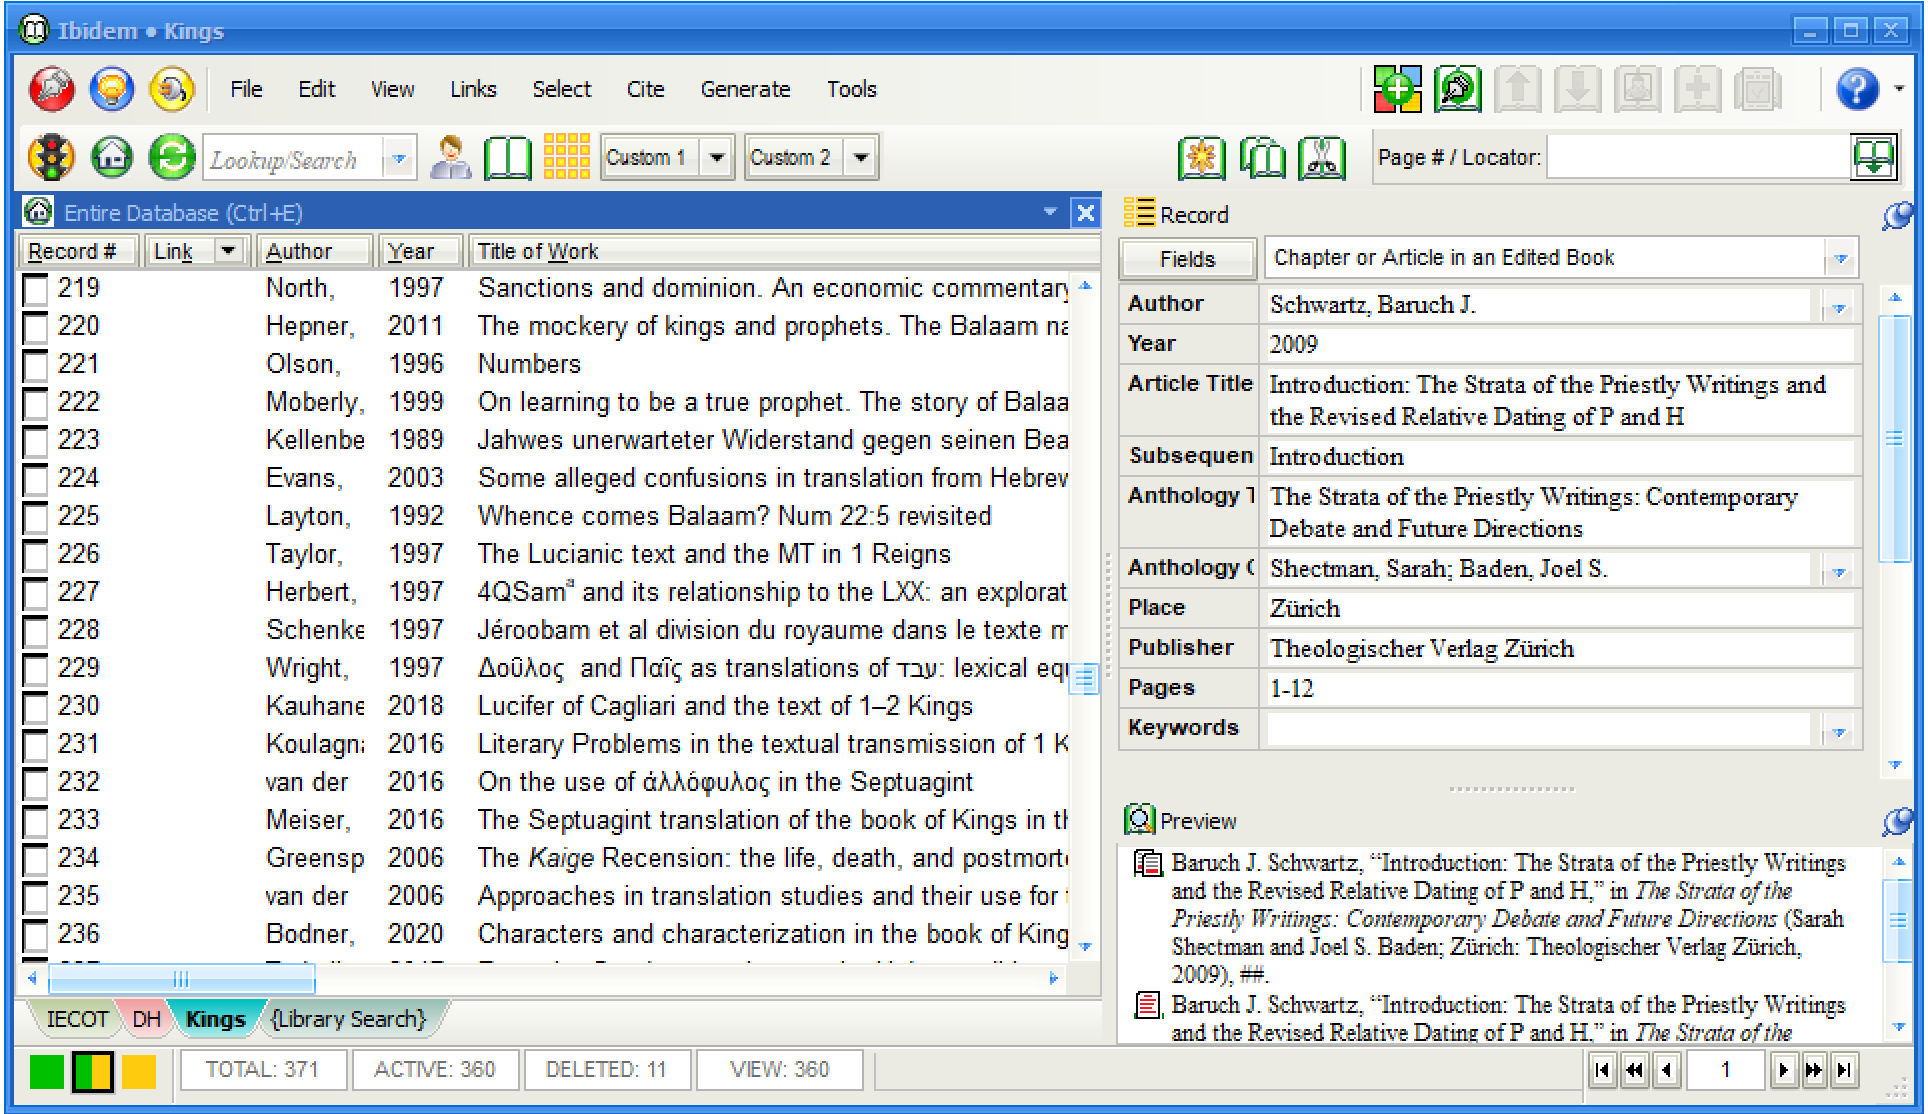Click the green home icon in toolbar

(x=112, y=158)
